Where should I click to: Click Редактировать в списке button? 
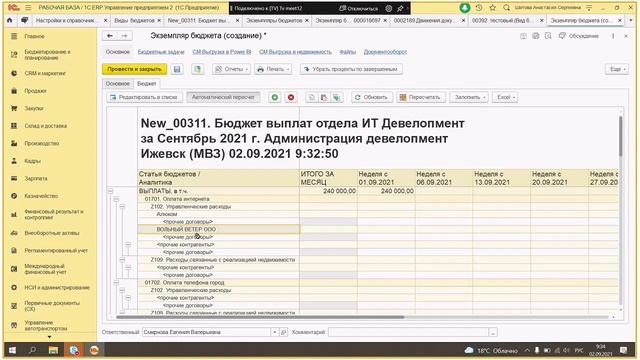(143, 97)
